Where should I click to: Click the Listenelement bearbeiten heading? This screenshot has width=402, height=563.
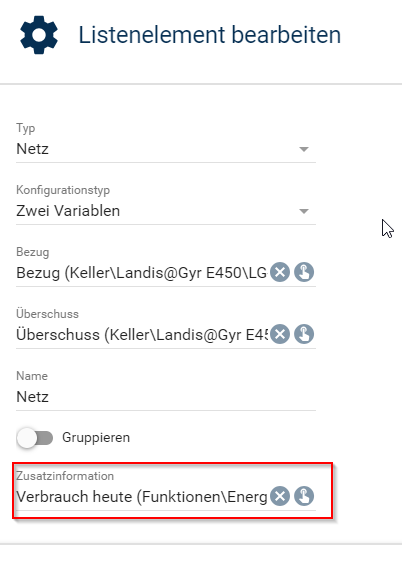point(210,35)
